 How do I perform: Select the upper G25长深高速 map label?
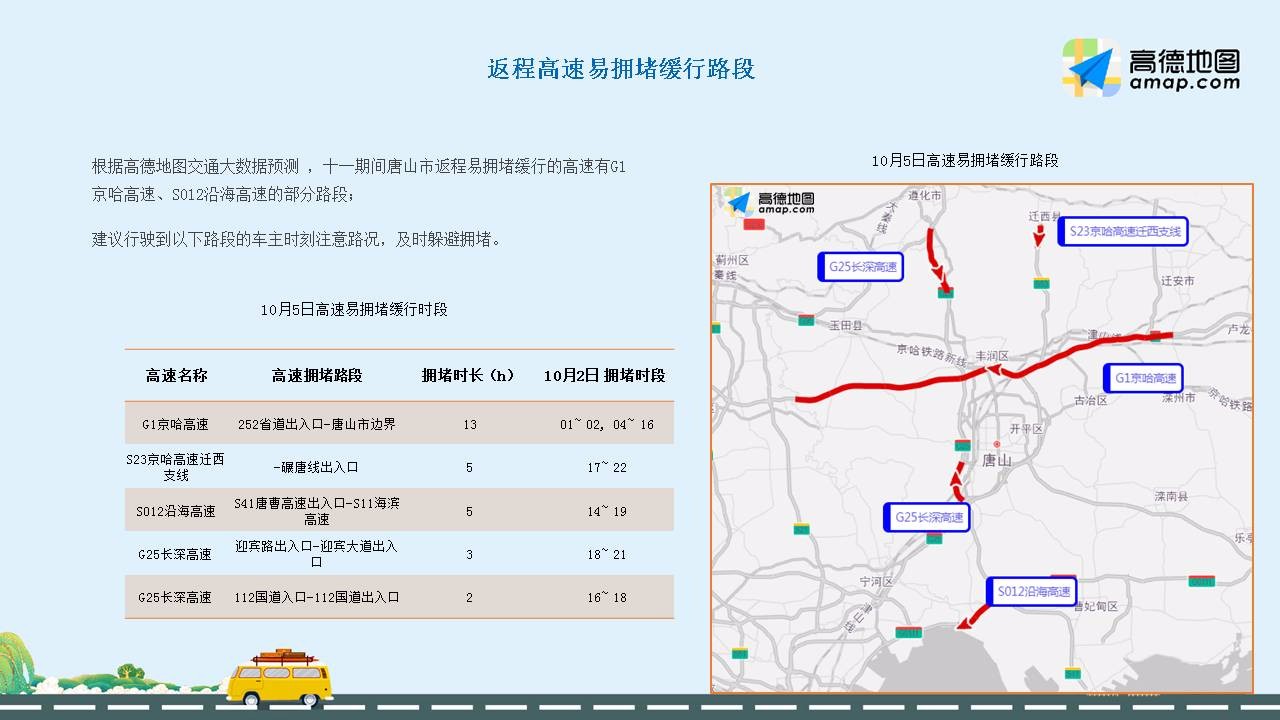coord(861,267)
